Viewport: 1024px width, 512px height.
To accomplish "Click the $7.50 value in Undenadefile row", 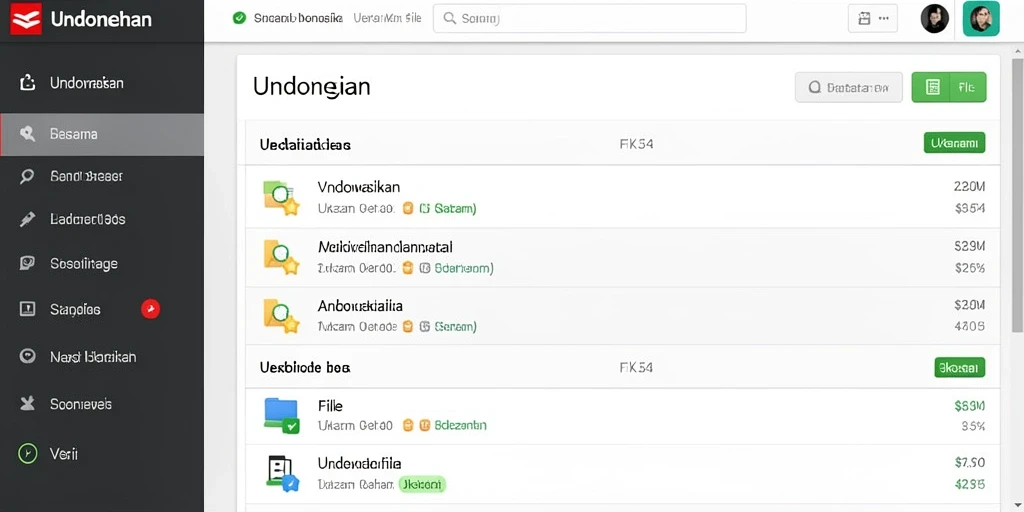I will (x=970, y=463).
